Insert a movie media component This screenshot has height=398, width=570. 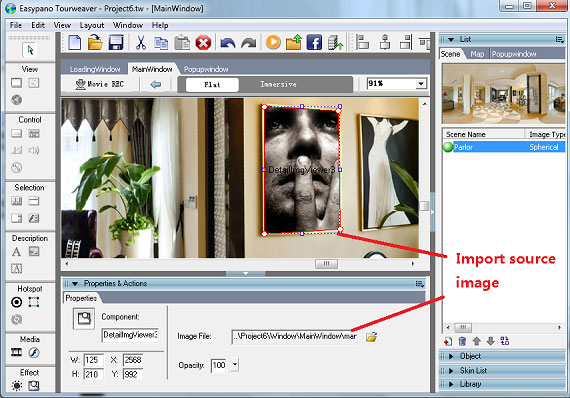click(16, 352)
